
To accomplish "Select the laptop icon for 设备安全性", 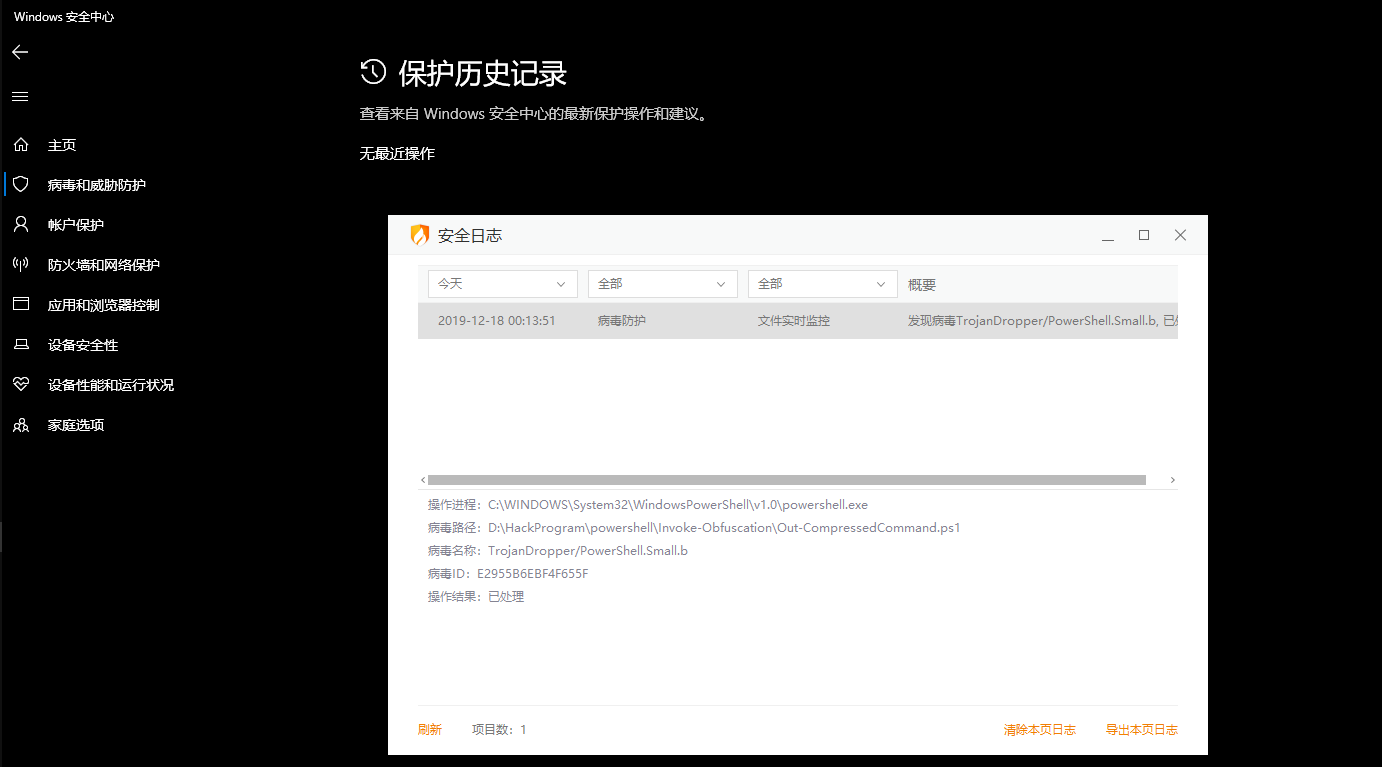I will coord(21,345).
